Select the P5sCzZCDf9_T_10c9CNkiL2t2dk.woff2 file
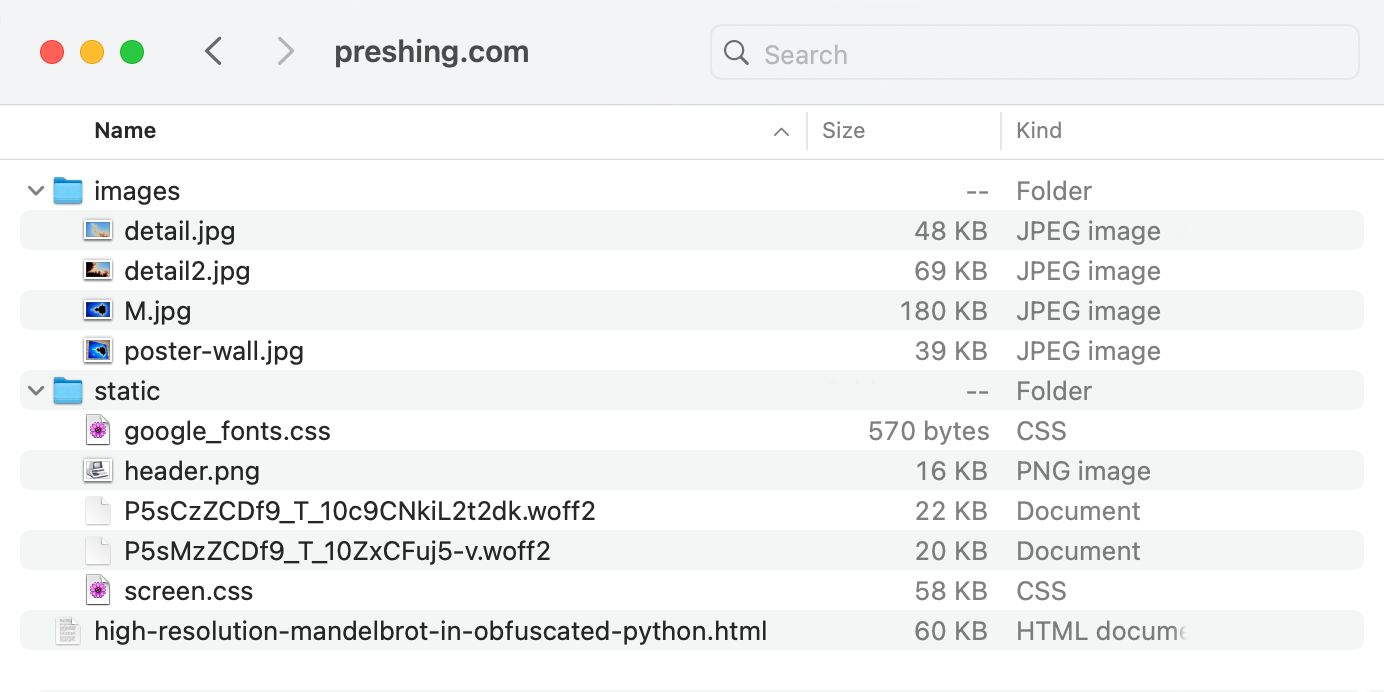1384x692 pixels. click(x=359, y=511)
